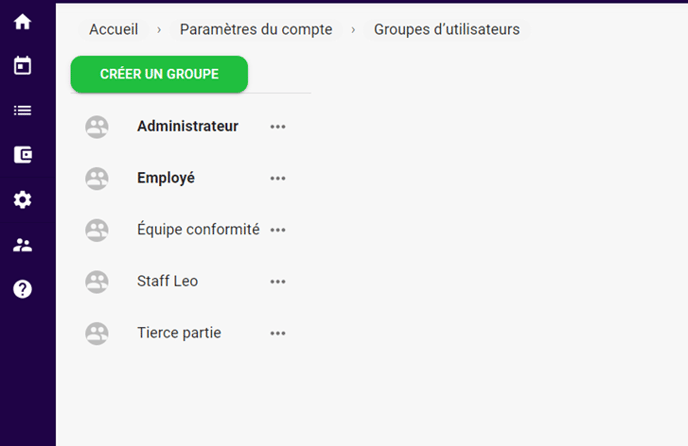Viewport: 688px width, 446px height.
Task: Open the help question mark icon
Action: click(22, 289)
